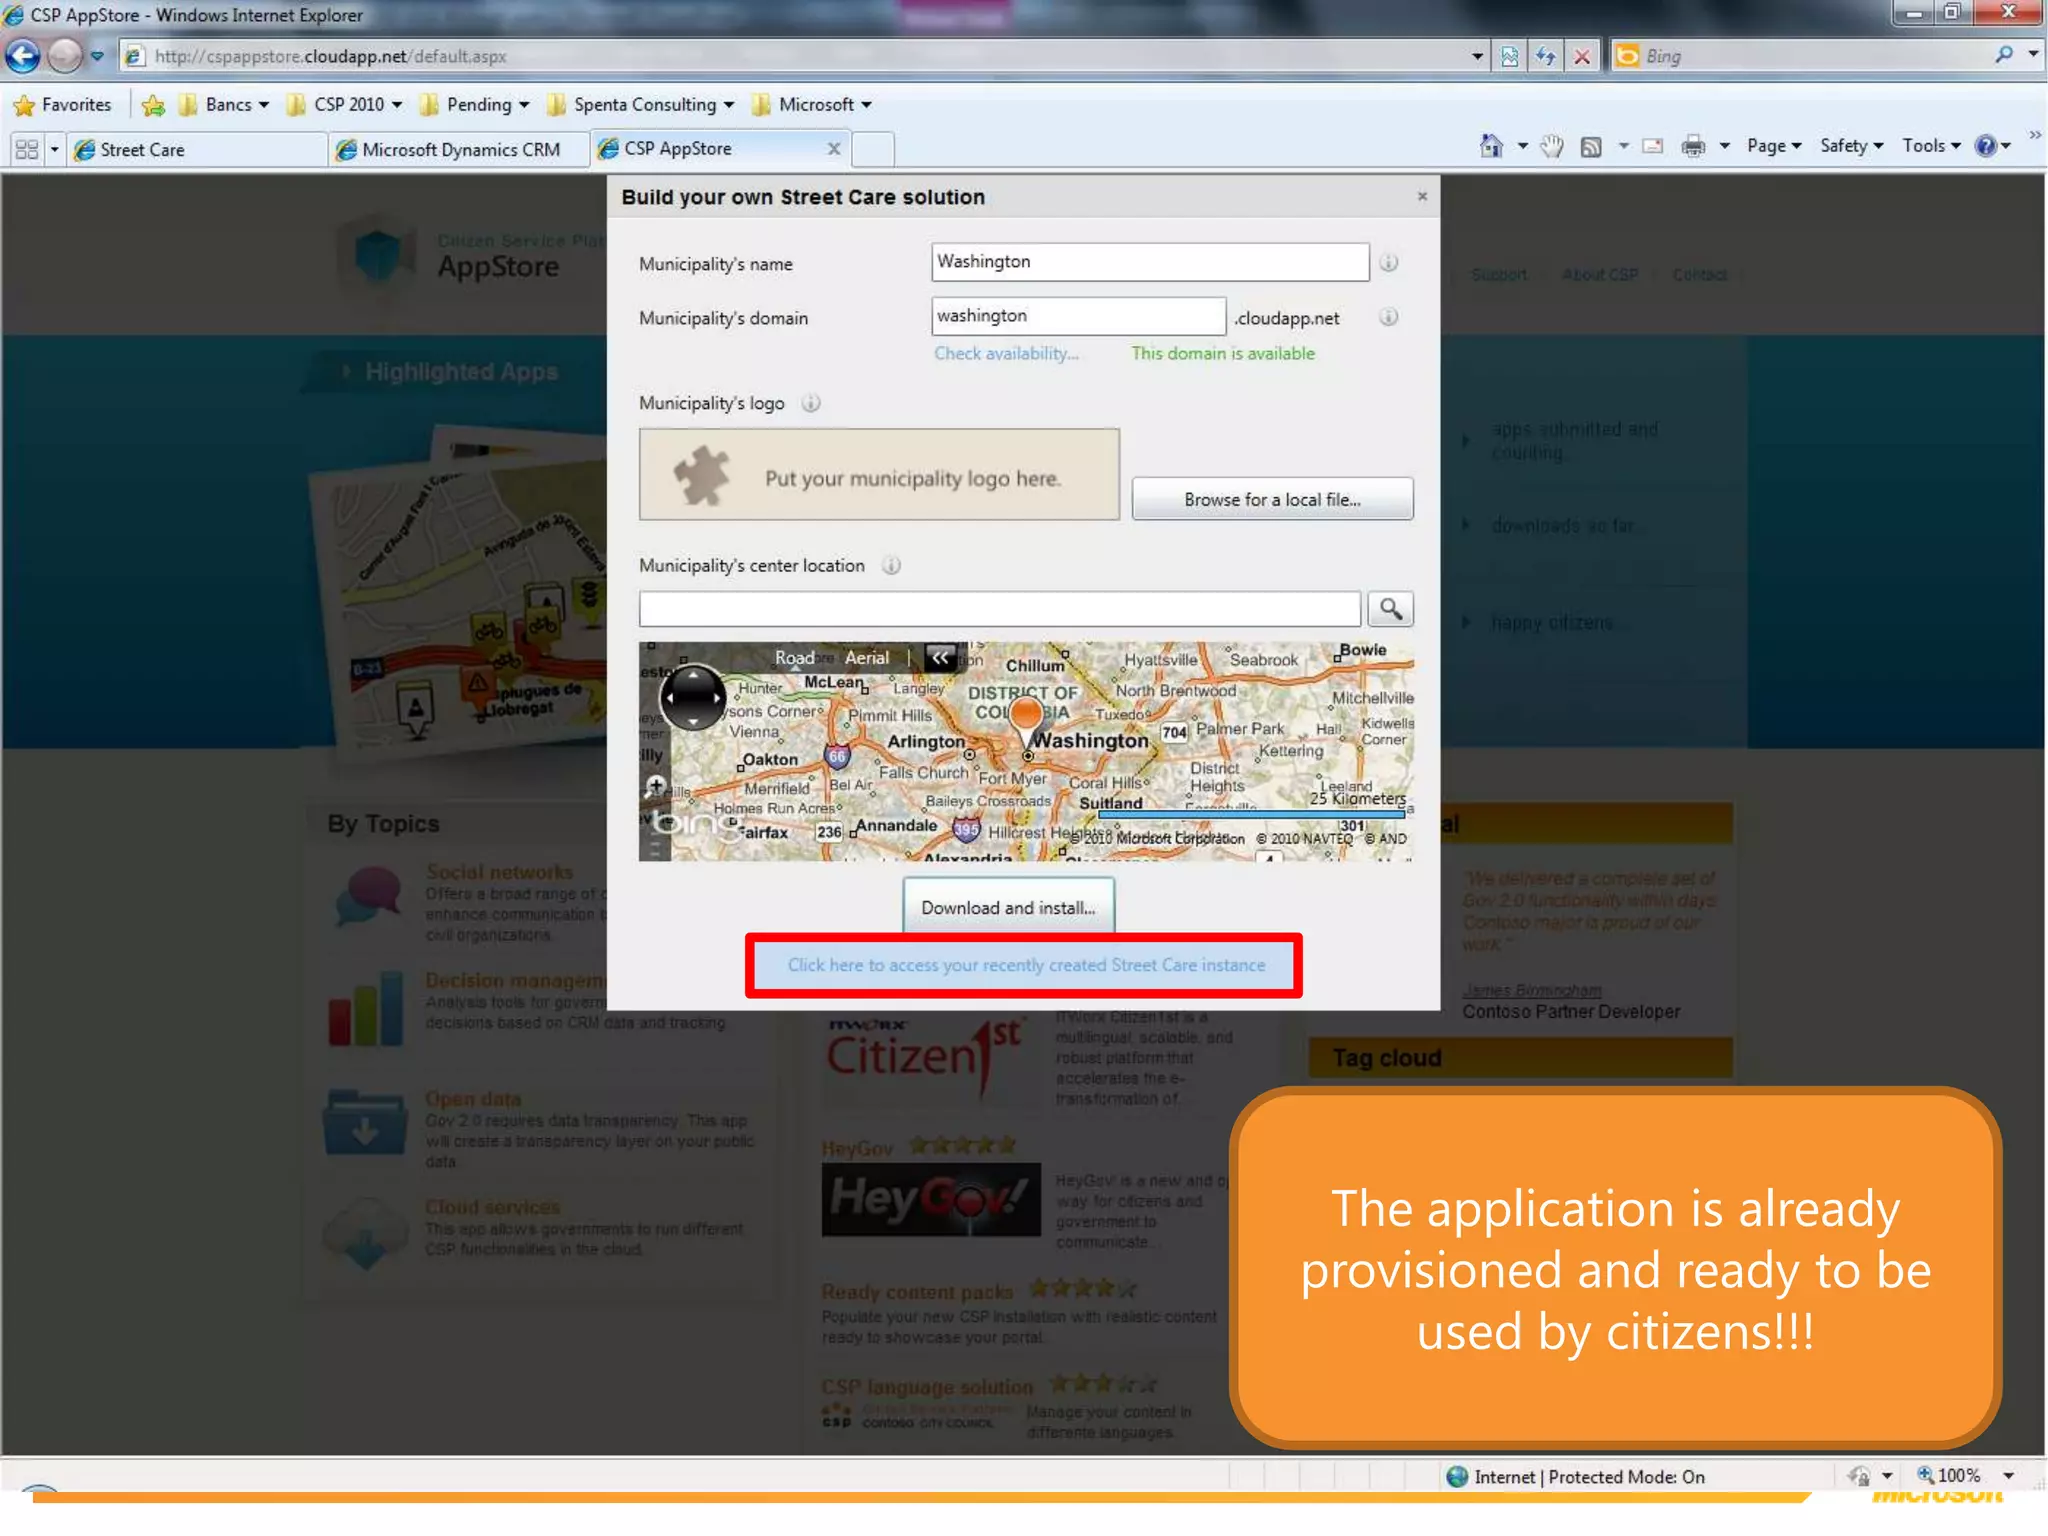
Task: Click the location search magnifier button
Action: coord(1390,609)
